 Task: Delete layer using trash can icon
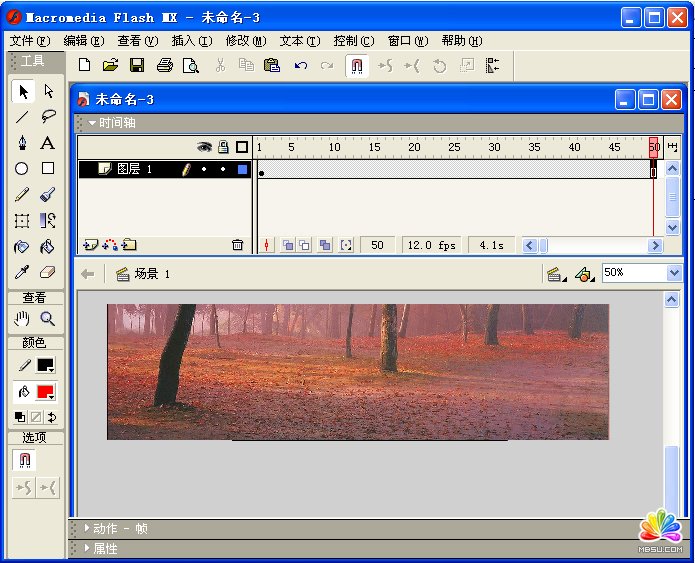click(237, 245)
